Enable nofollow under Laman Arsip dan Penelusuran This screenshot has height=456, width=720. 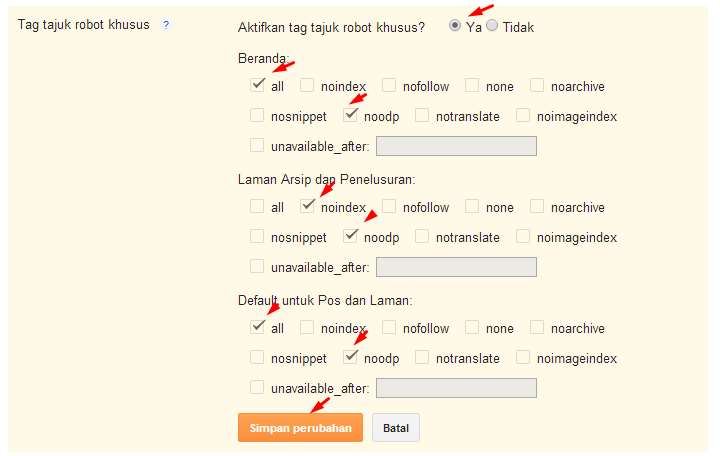click(389, 206)
